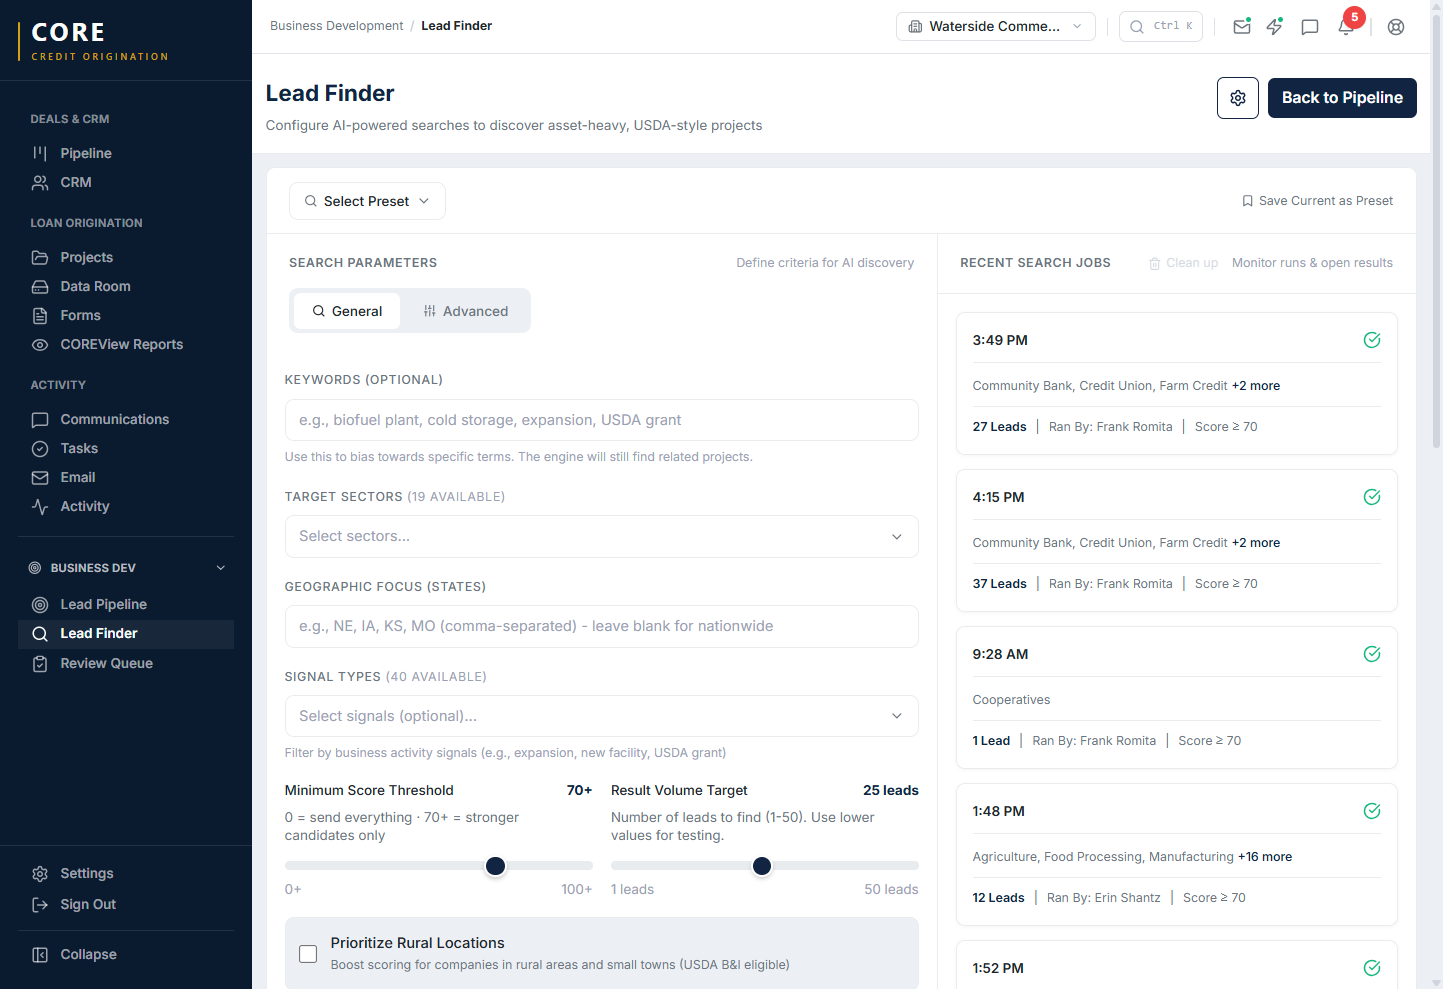Open the Select Preset dropdown
Viewport: 1443px width, 989px height.
[367, 201]
